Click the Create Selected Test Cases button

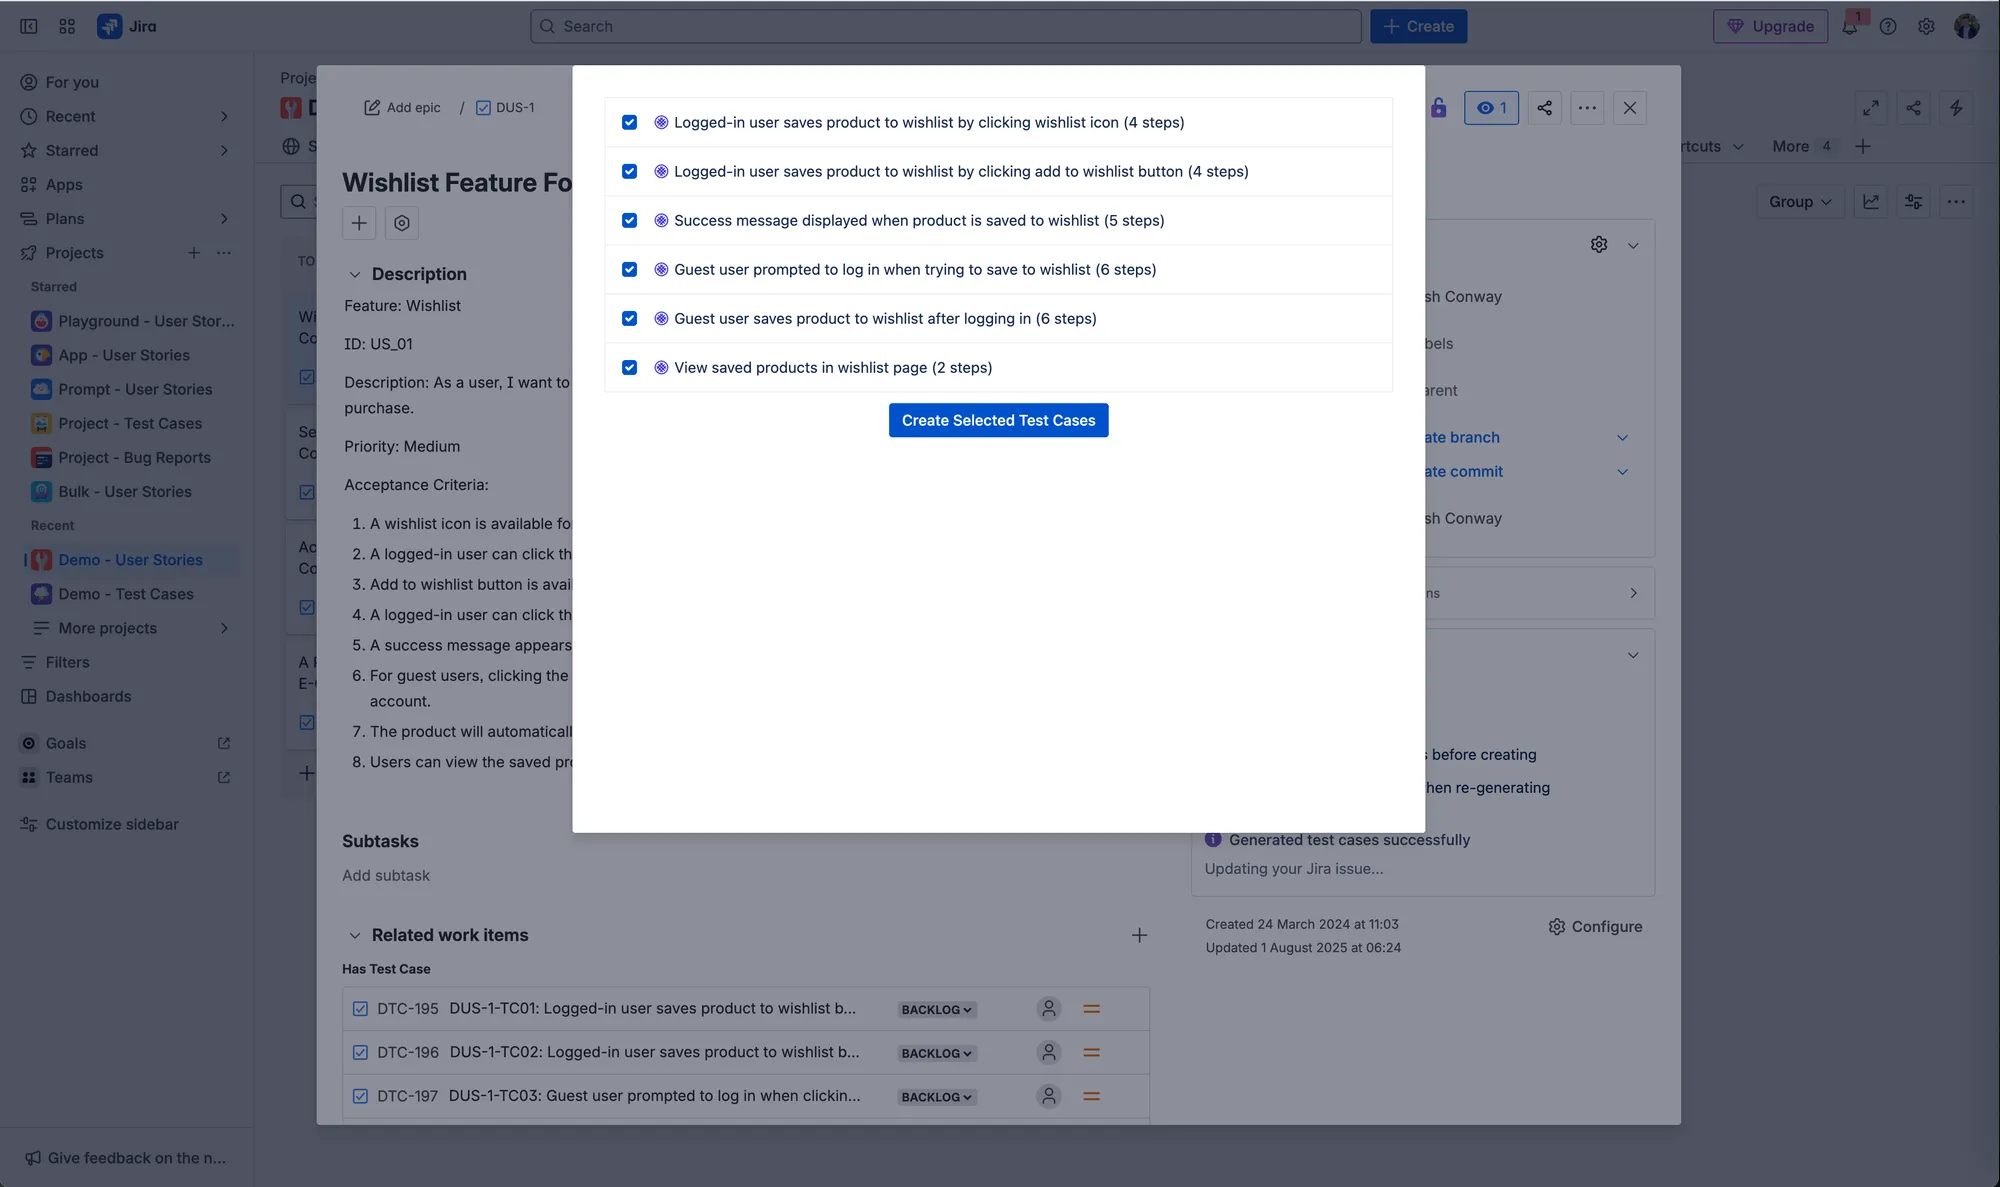[x=997, y=420]
